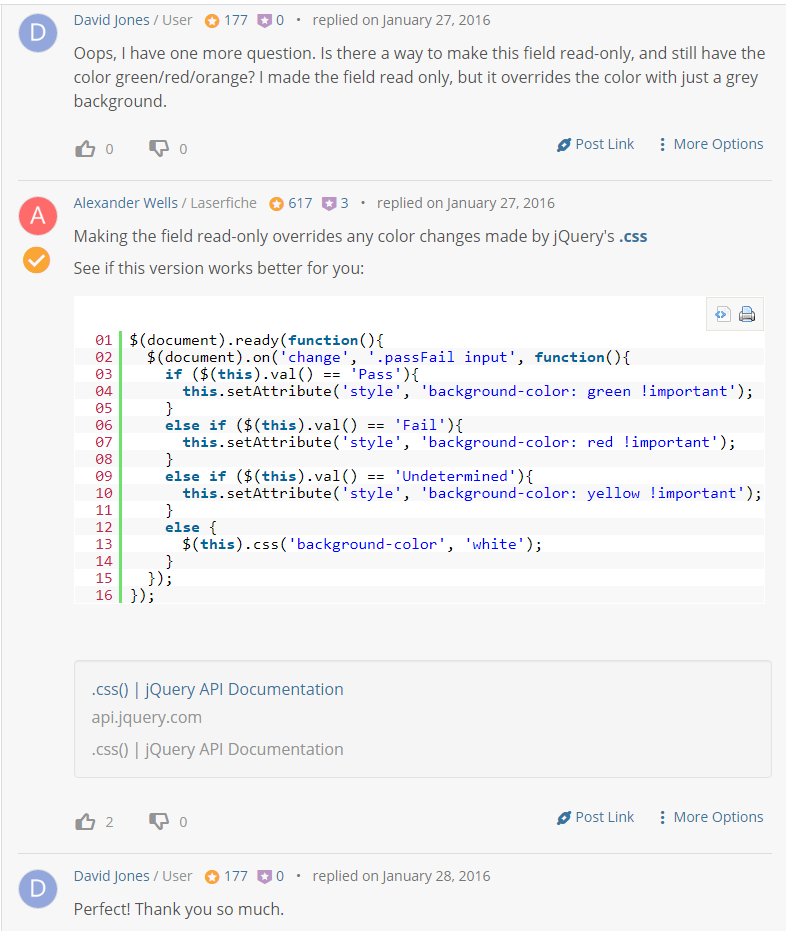Click the purple badge showing 3 for Alexander
Screen dimensions: 786x931
click(335, 203)
